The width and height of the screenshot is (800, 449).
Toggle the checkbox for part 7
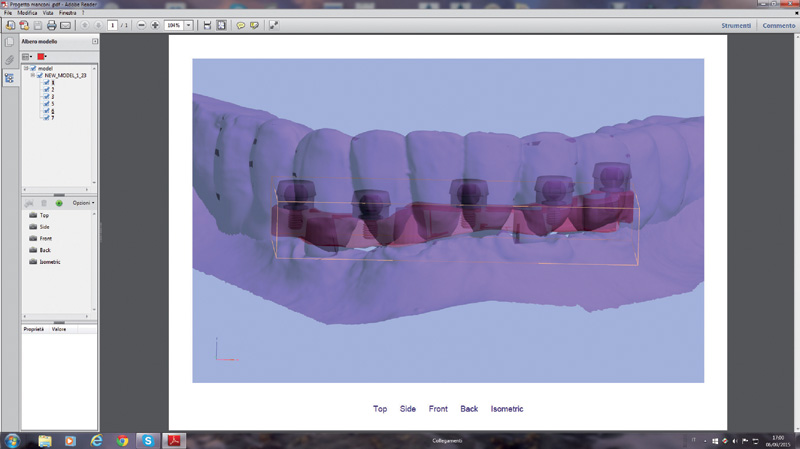(45, 117)
